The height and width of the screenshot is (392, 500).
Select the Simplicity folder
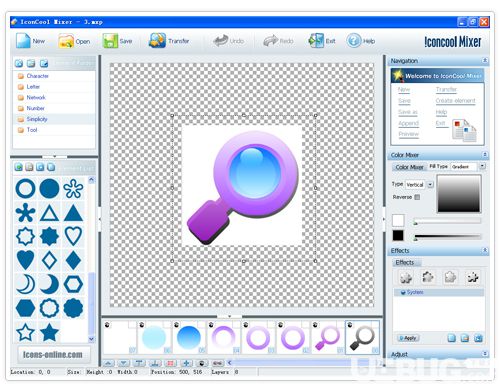37,119
